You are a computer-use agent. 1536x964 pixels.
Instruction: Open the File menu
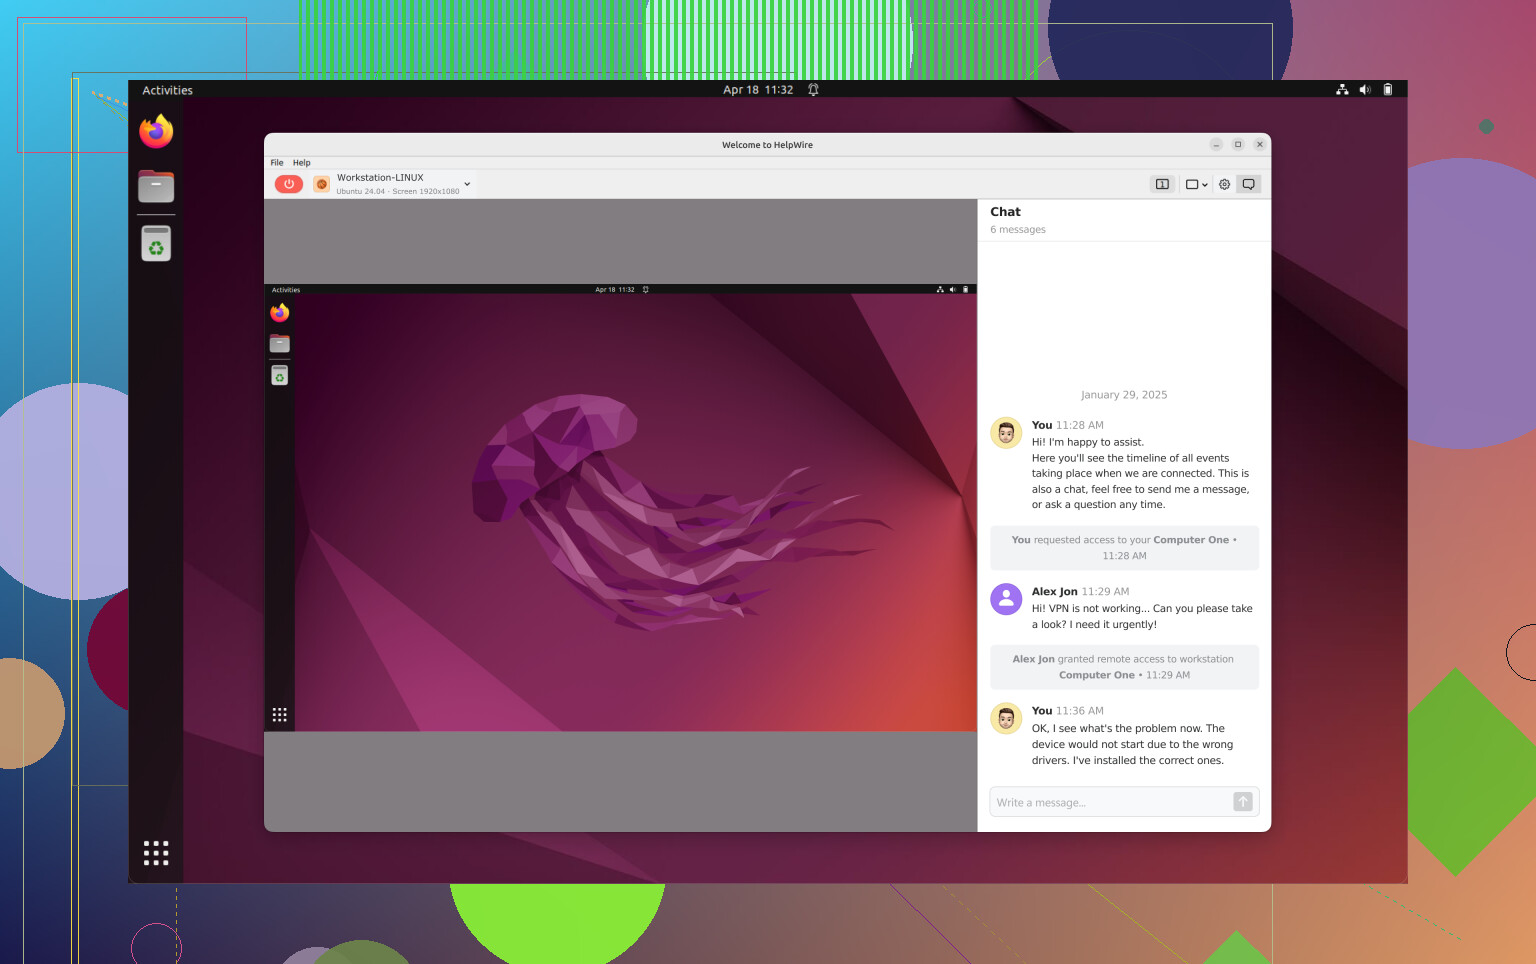(x=277, y=162)
